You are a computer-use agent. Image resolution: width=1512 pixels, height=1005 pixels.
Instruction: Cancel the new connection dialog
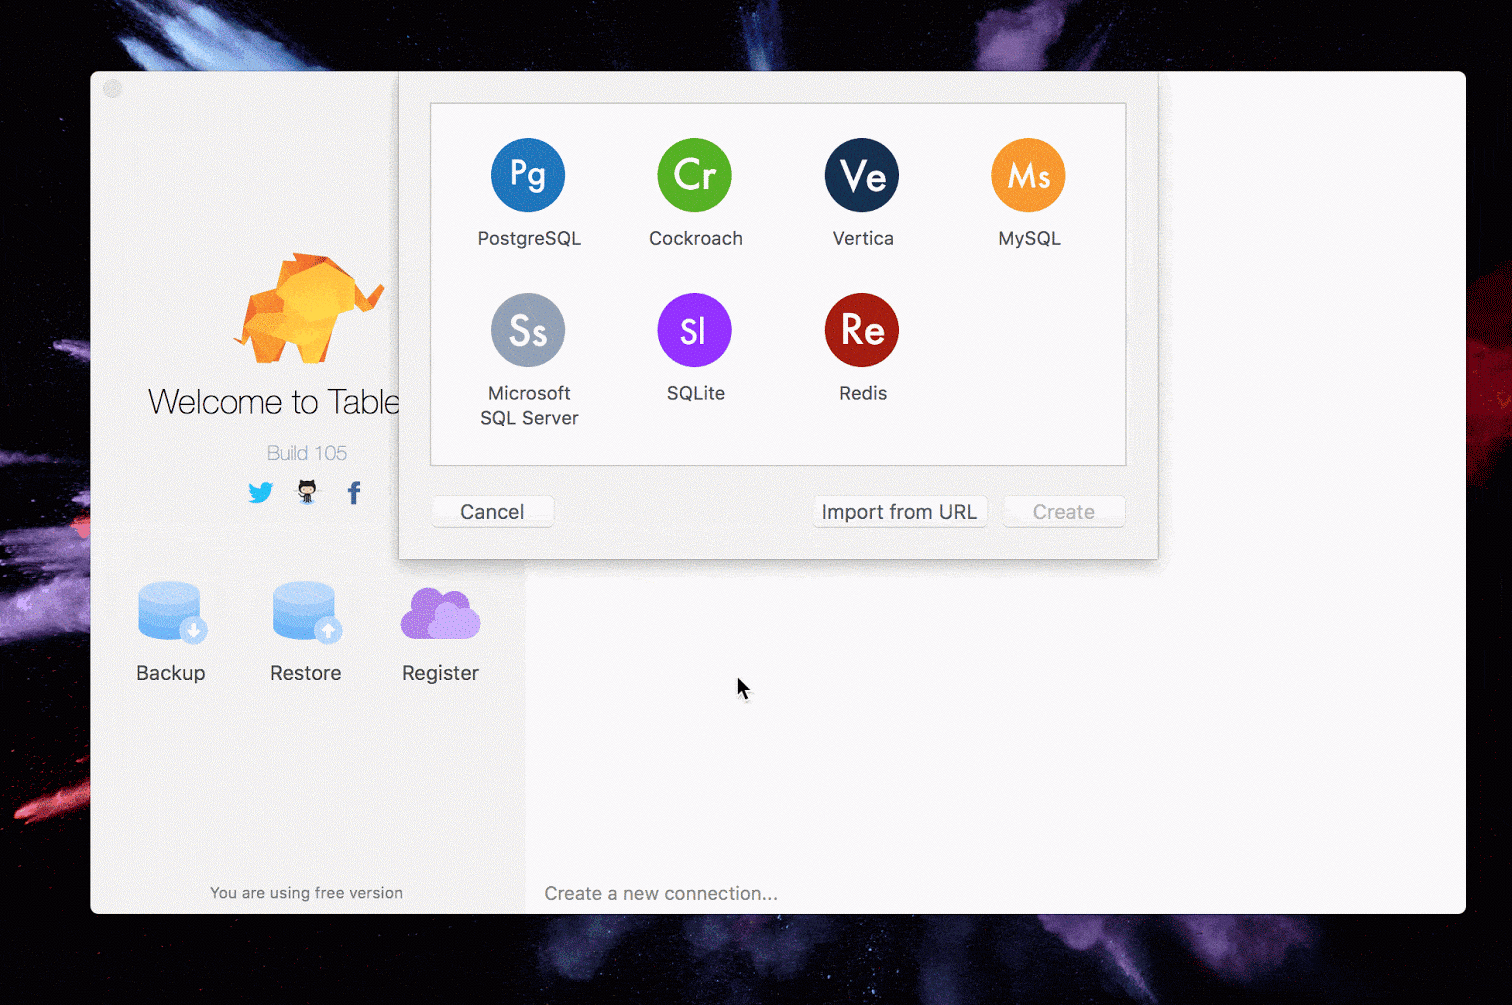tap(492, 512)
